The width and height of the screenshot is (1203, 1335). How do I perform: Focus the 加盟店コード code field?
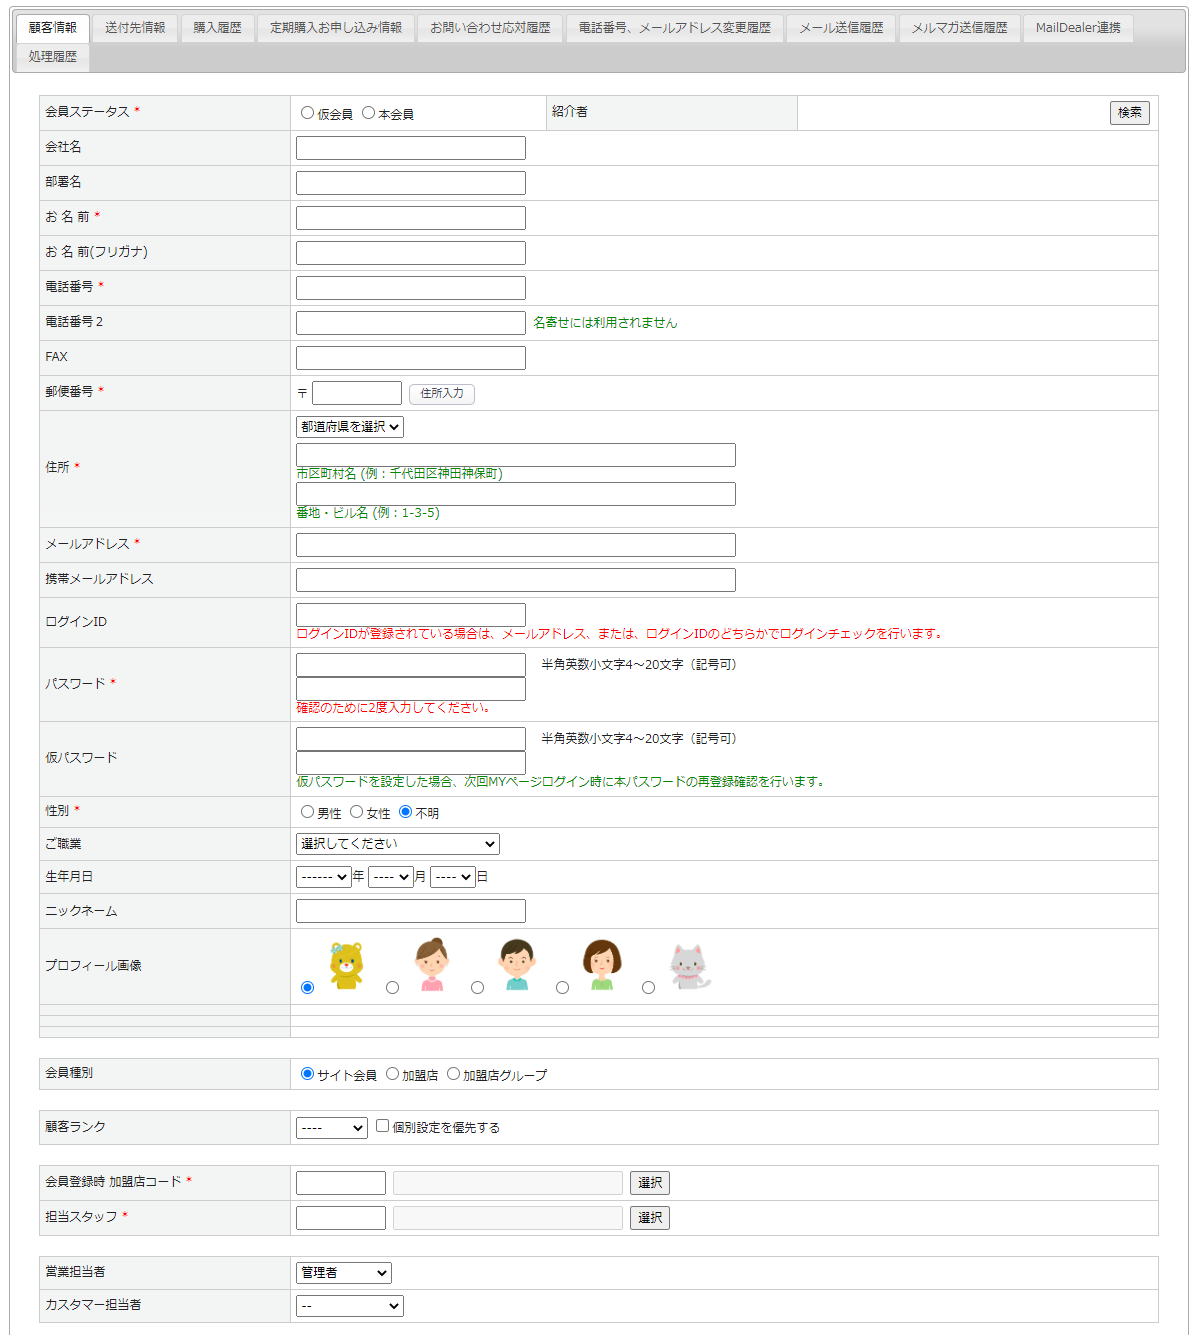341,1183
